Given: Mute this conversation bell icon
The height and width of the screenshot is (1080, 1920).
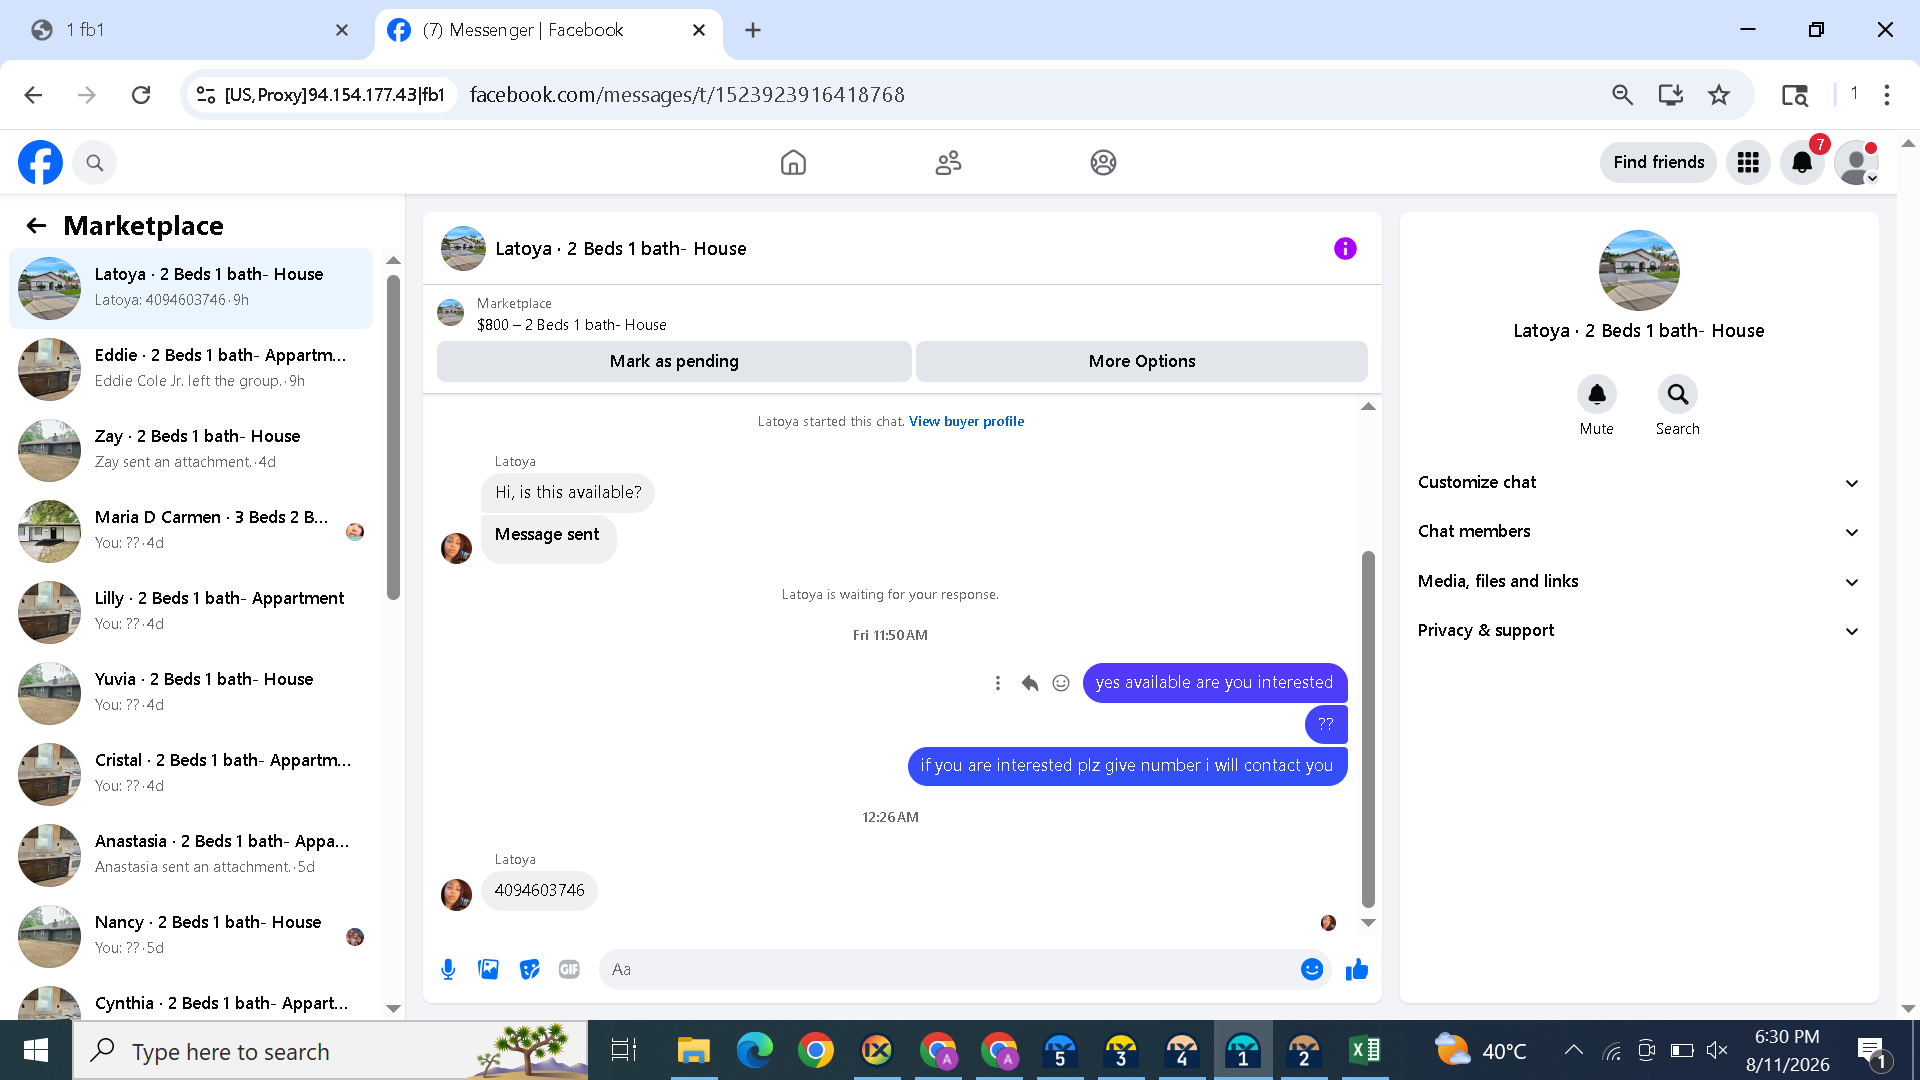Looking at the screenshot, I should point(1597,395).
